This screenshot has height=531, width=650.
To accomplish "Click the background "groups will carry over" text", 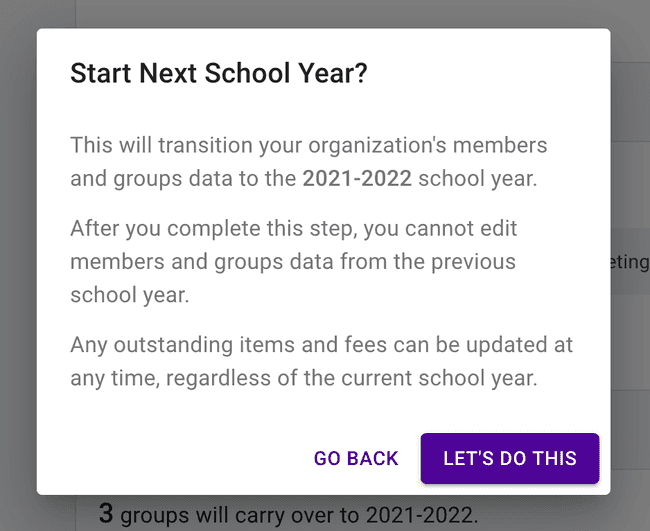I will tap(300, 516).
